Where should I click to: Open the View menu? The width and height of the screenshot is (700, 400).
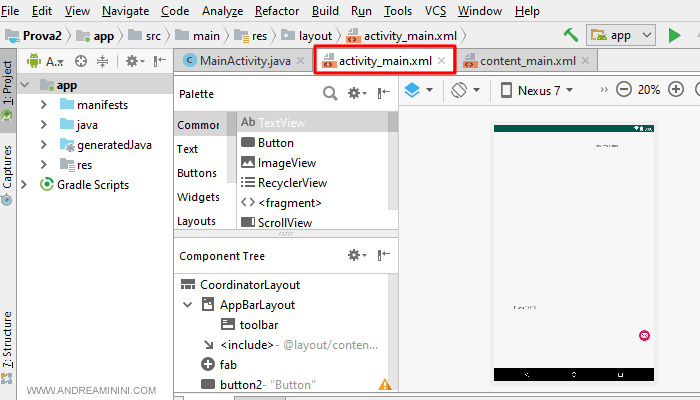point(77,11)
